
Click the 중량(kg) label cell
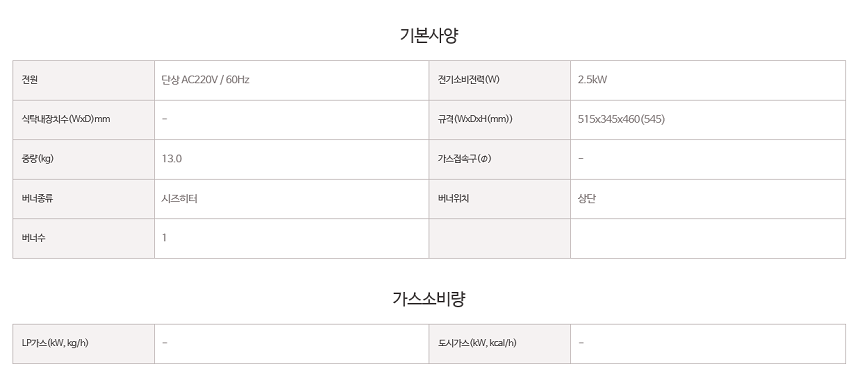click(83, 159)
